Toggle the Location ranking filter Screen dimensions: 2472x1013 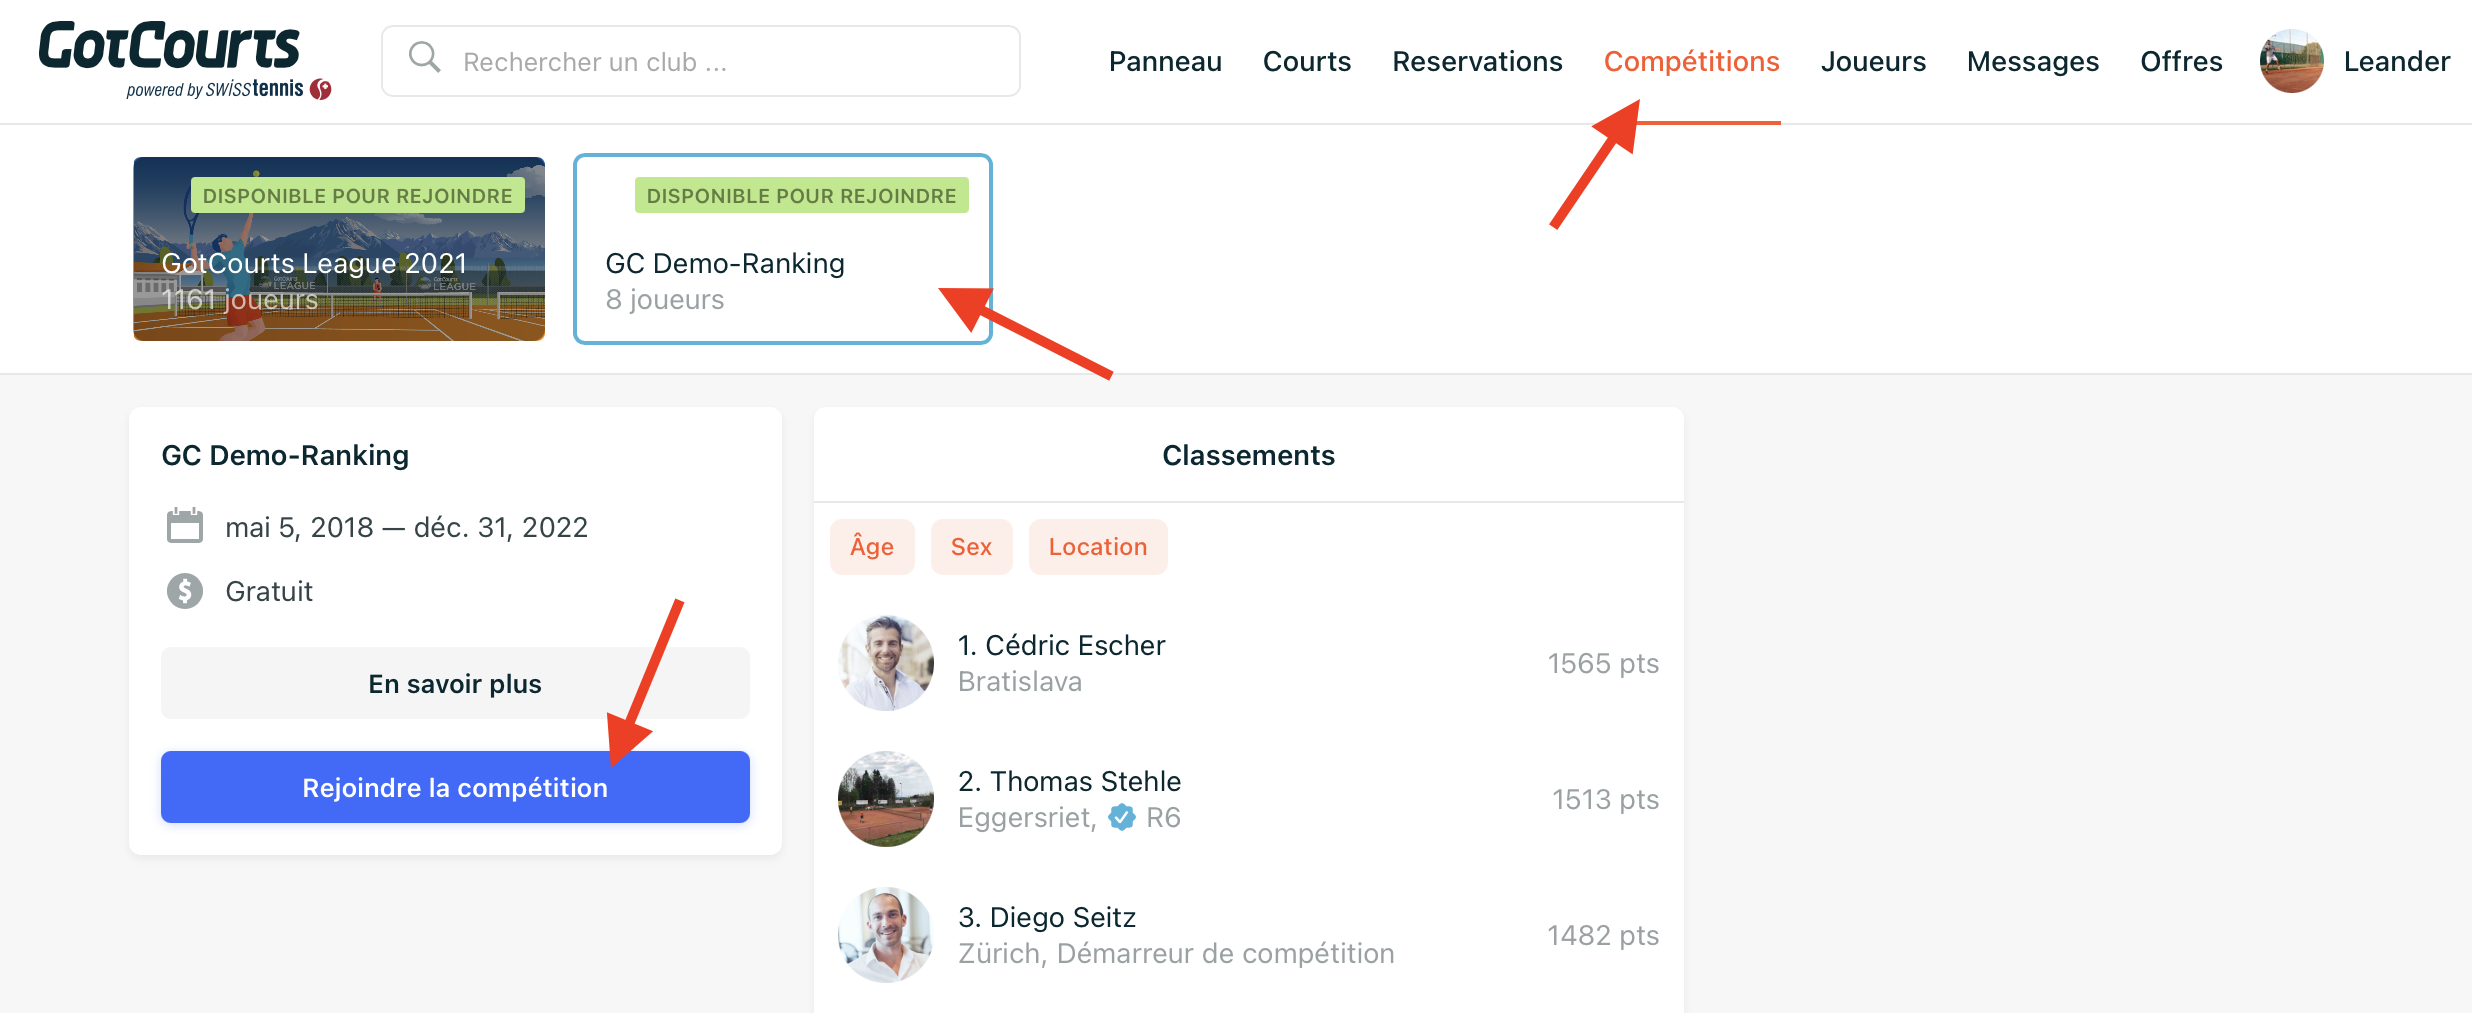tap(1098, 547)
